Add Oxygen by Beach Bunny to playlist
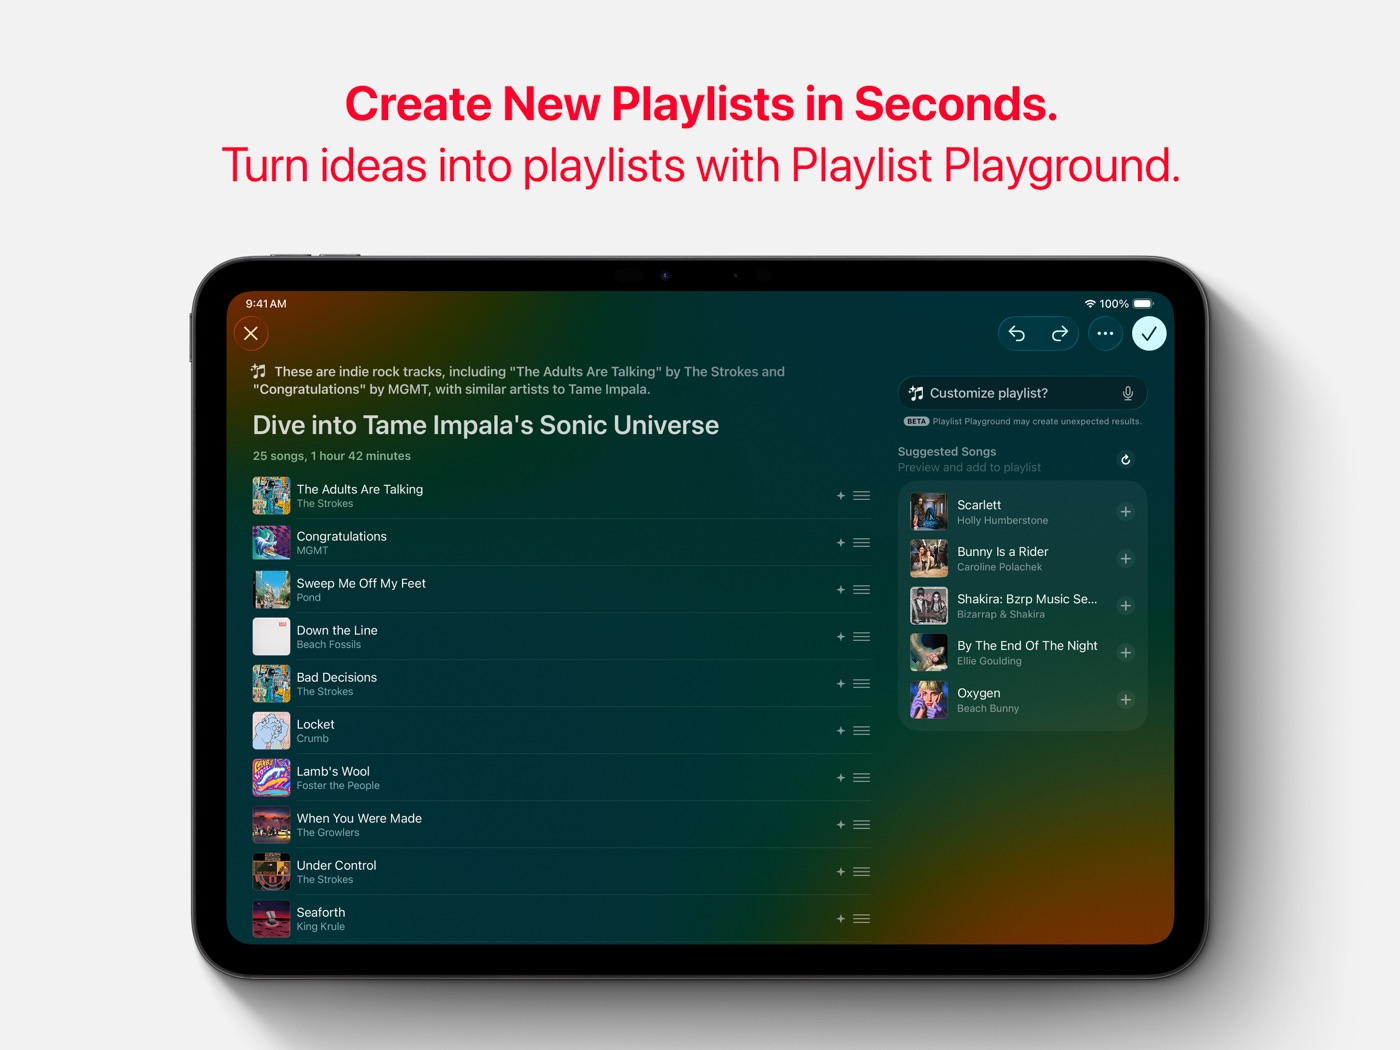This screenshot has height=1050, width=1400. click(1125, 700)
